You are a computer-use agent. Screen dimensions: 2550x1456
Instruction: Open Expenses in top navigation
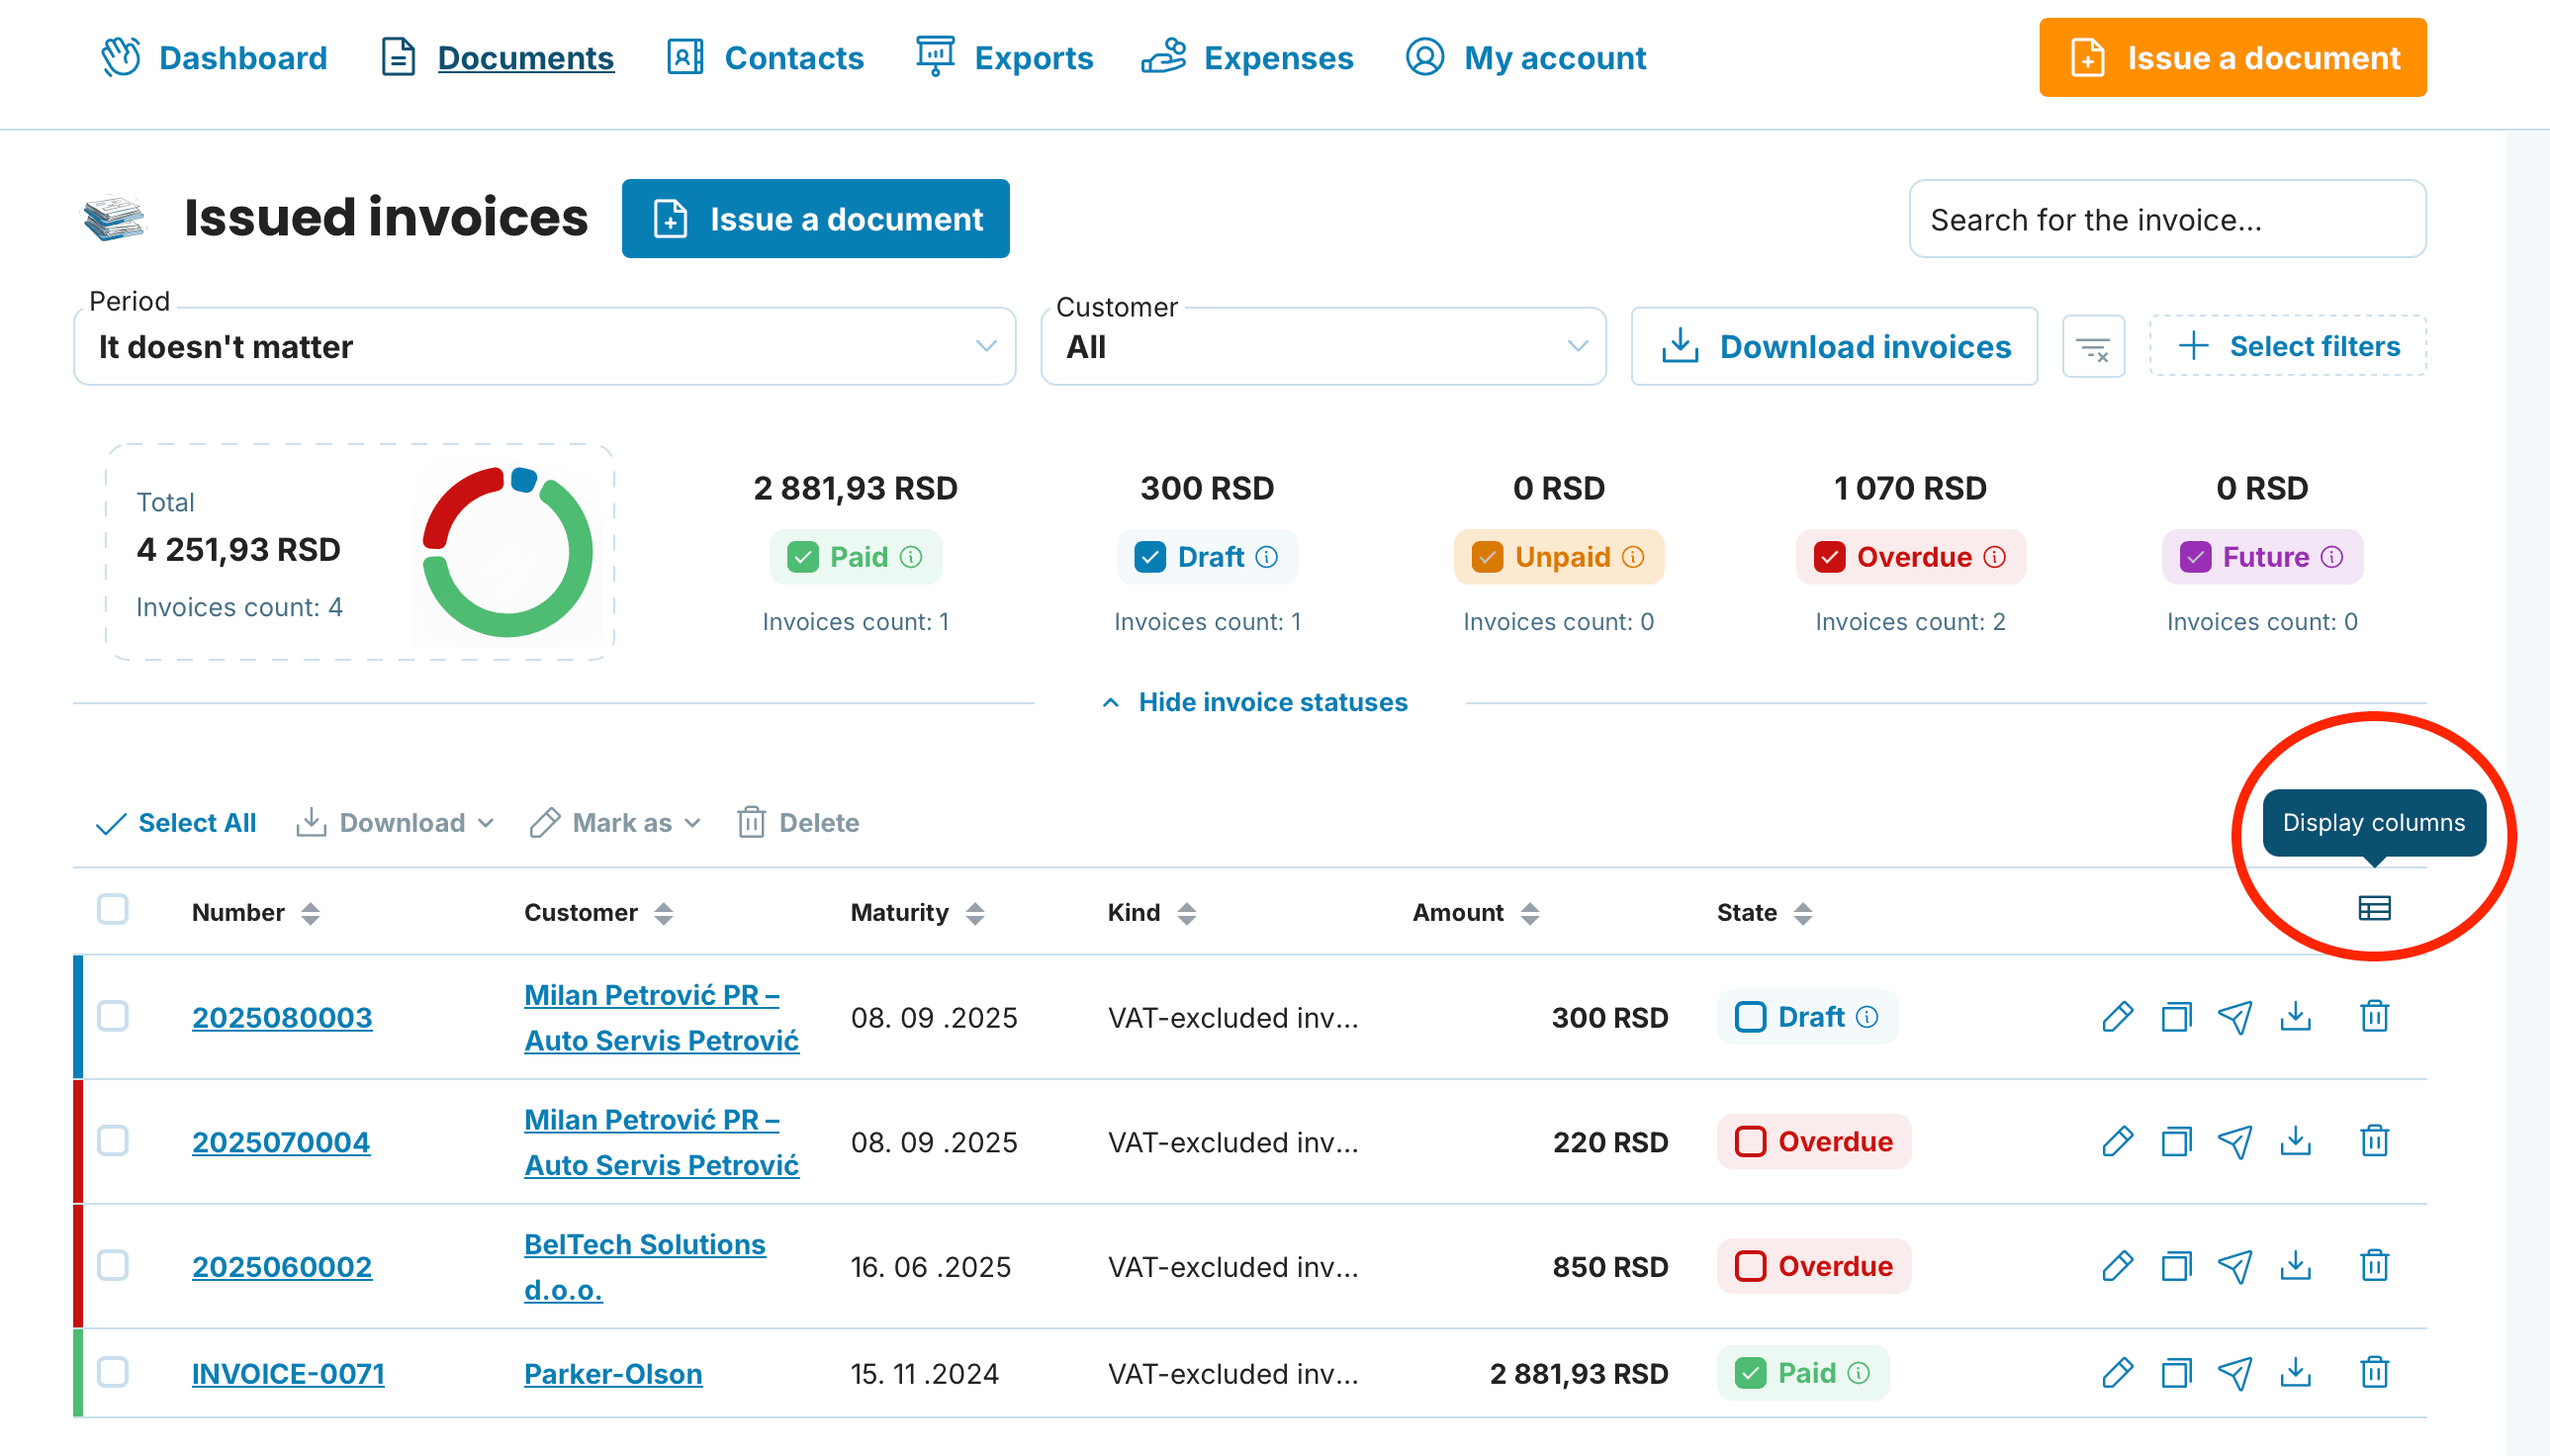tap(1247, 58)
